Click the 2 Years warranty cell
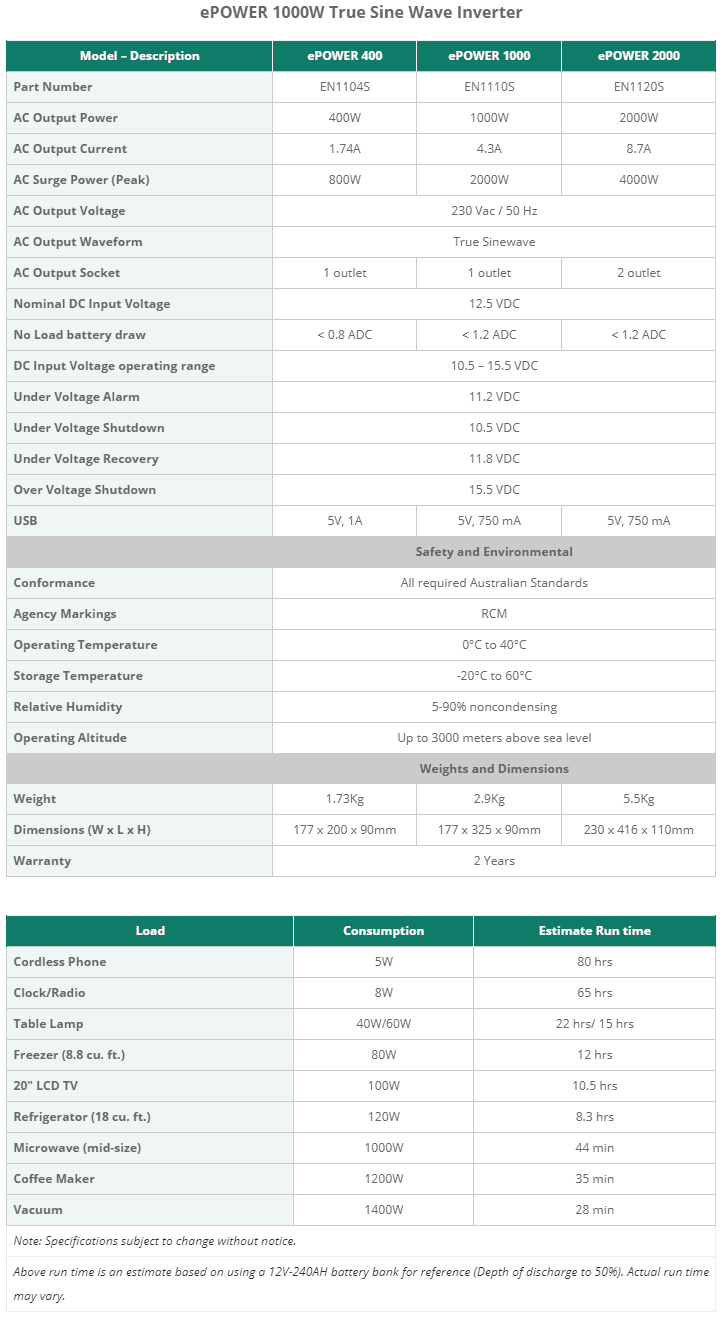 [x=494, y=861]
